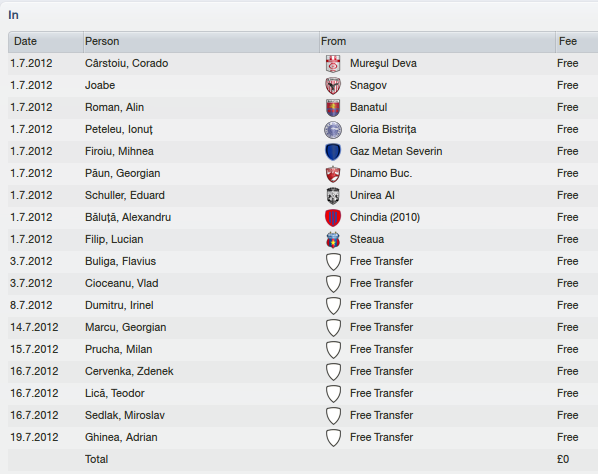
Task: Click the Chindia (2010) red shield icon
Action: (x=333, y=218)
